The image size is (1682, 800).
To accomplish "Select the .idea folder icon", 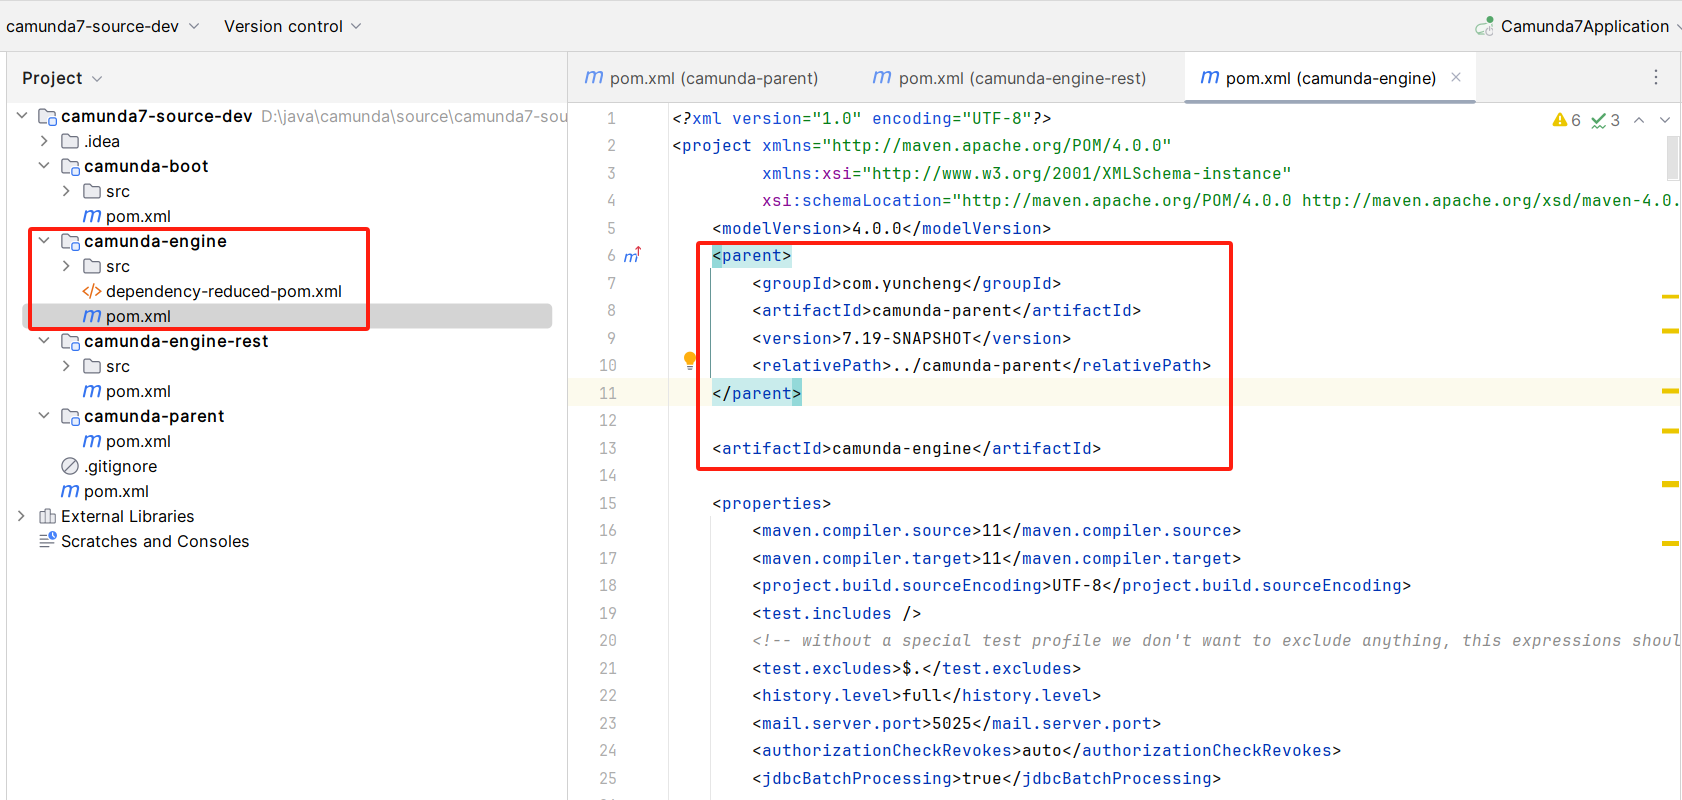I will click(70, 141).
